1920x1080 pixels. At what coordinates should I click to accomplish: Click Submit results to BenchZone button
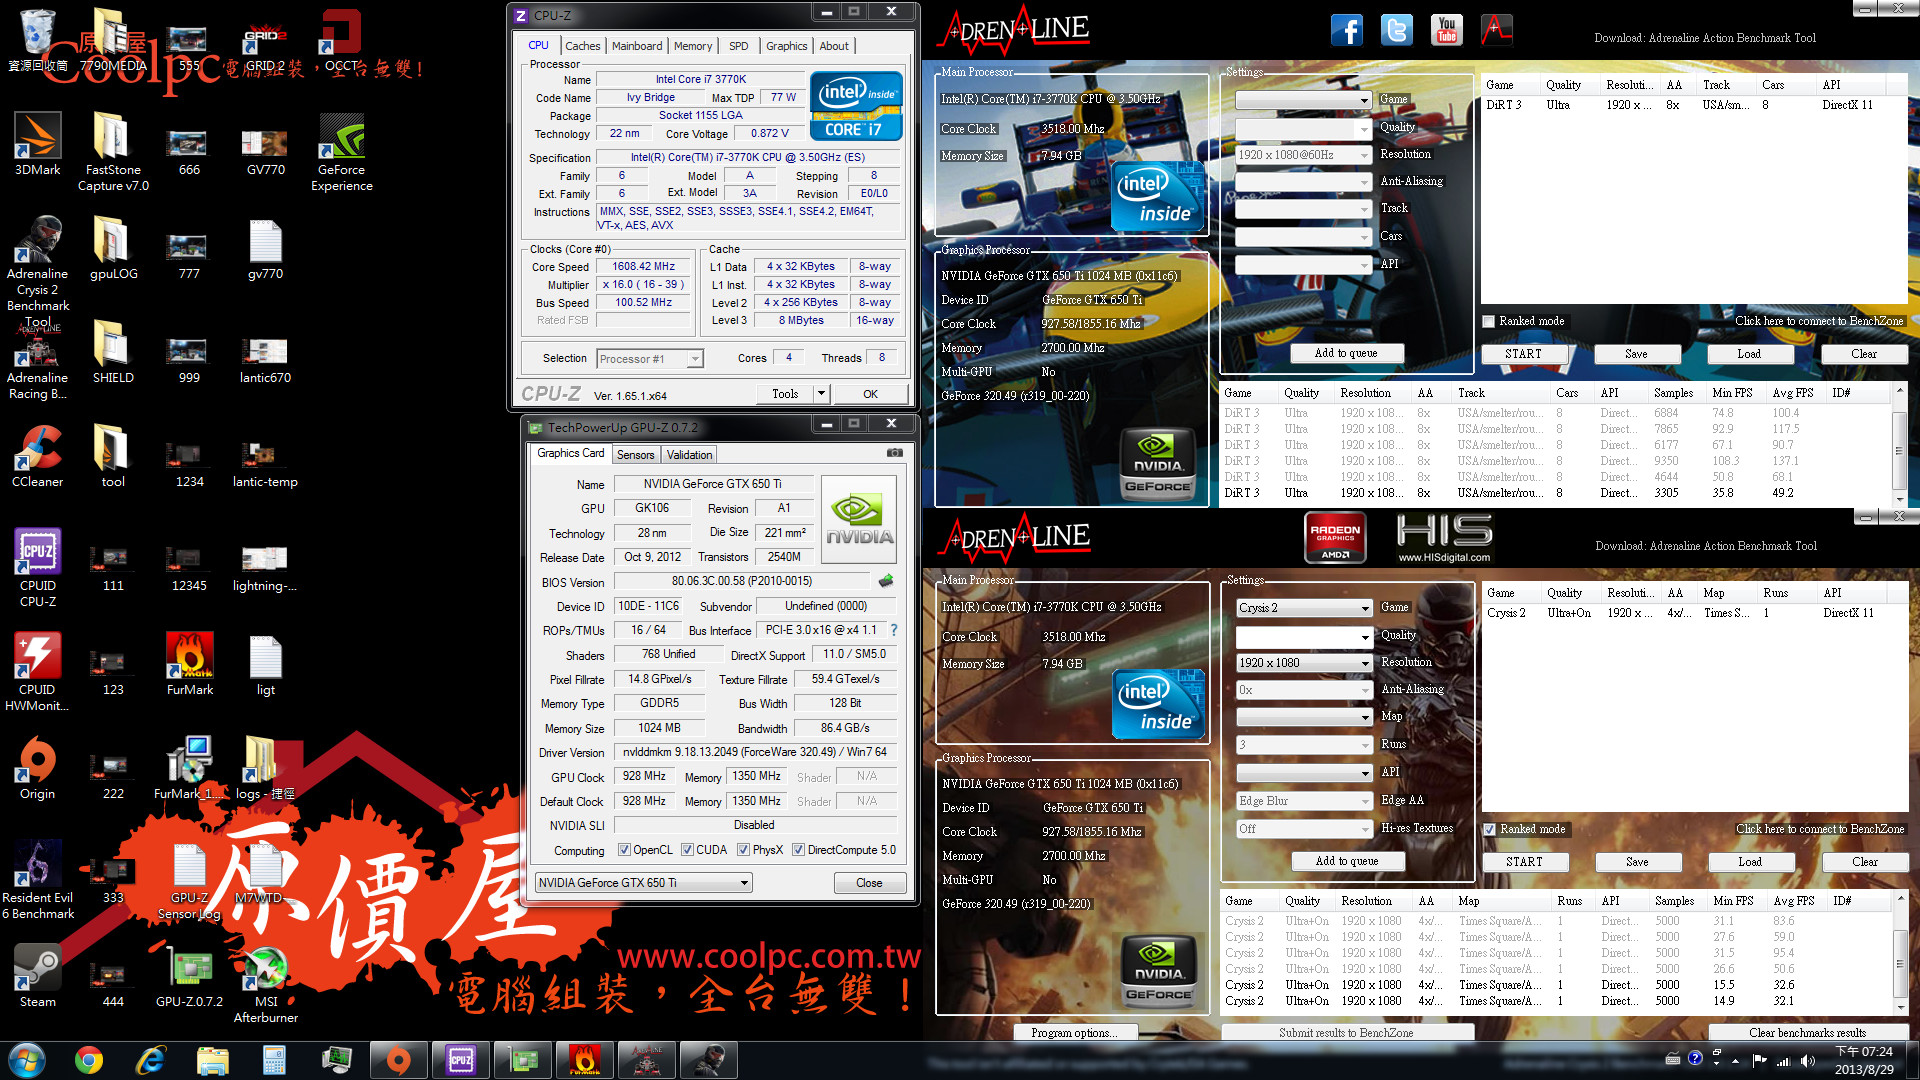point(1345,1033)
